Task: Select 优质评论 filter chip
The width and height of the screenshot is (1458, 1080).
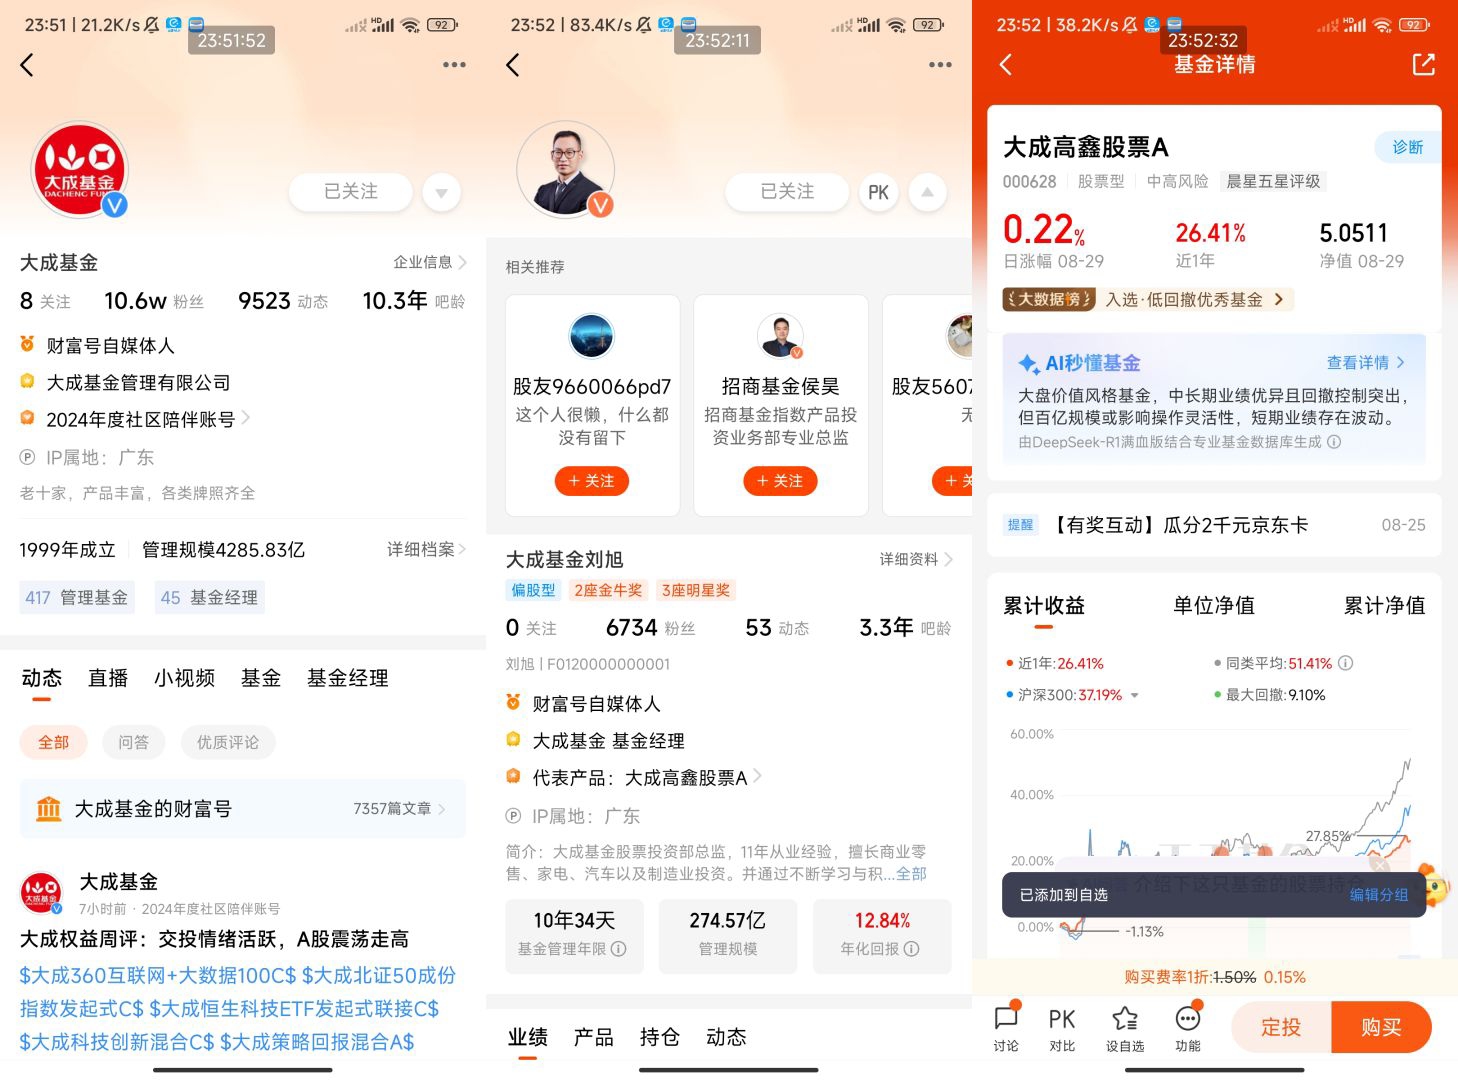Action: point(227,742)
